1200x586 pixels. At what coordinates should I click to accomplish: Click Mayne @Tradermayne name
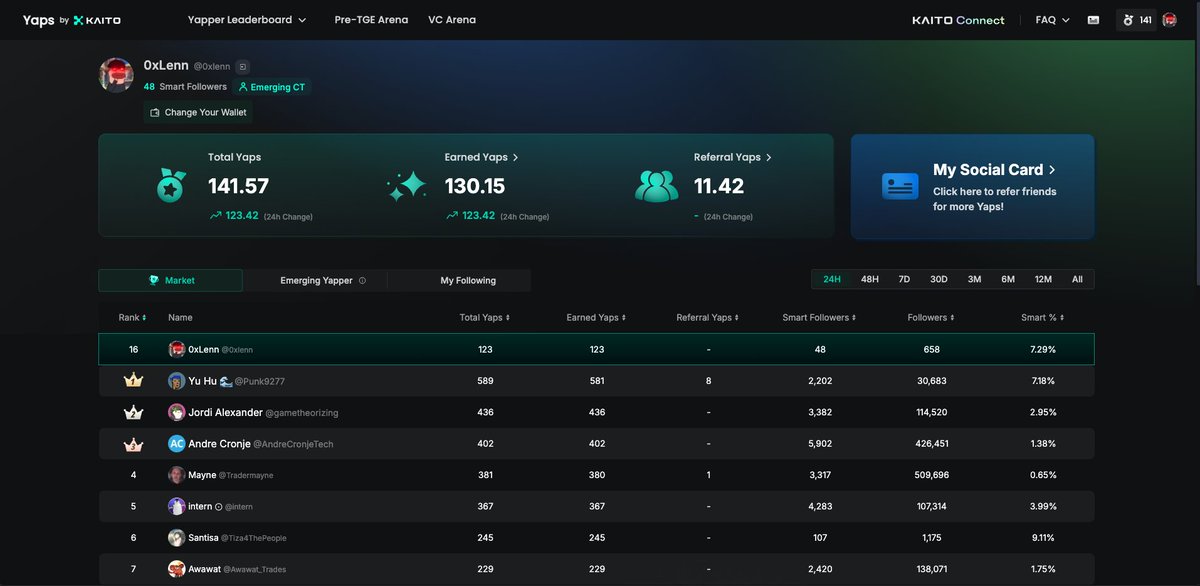click(x=231, y=475)
